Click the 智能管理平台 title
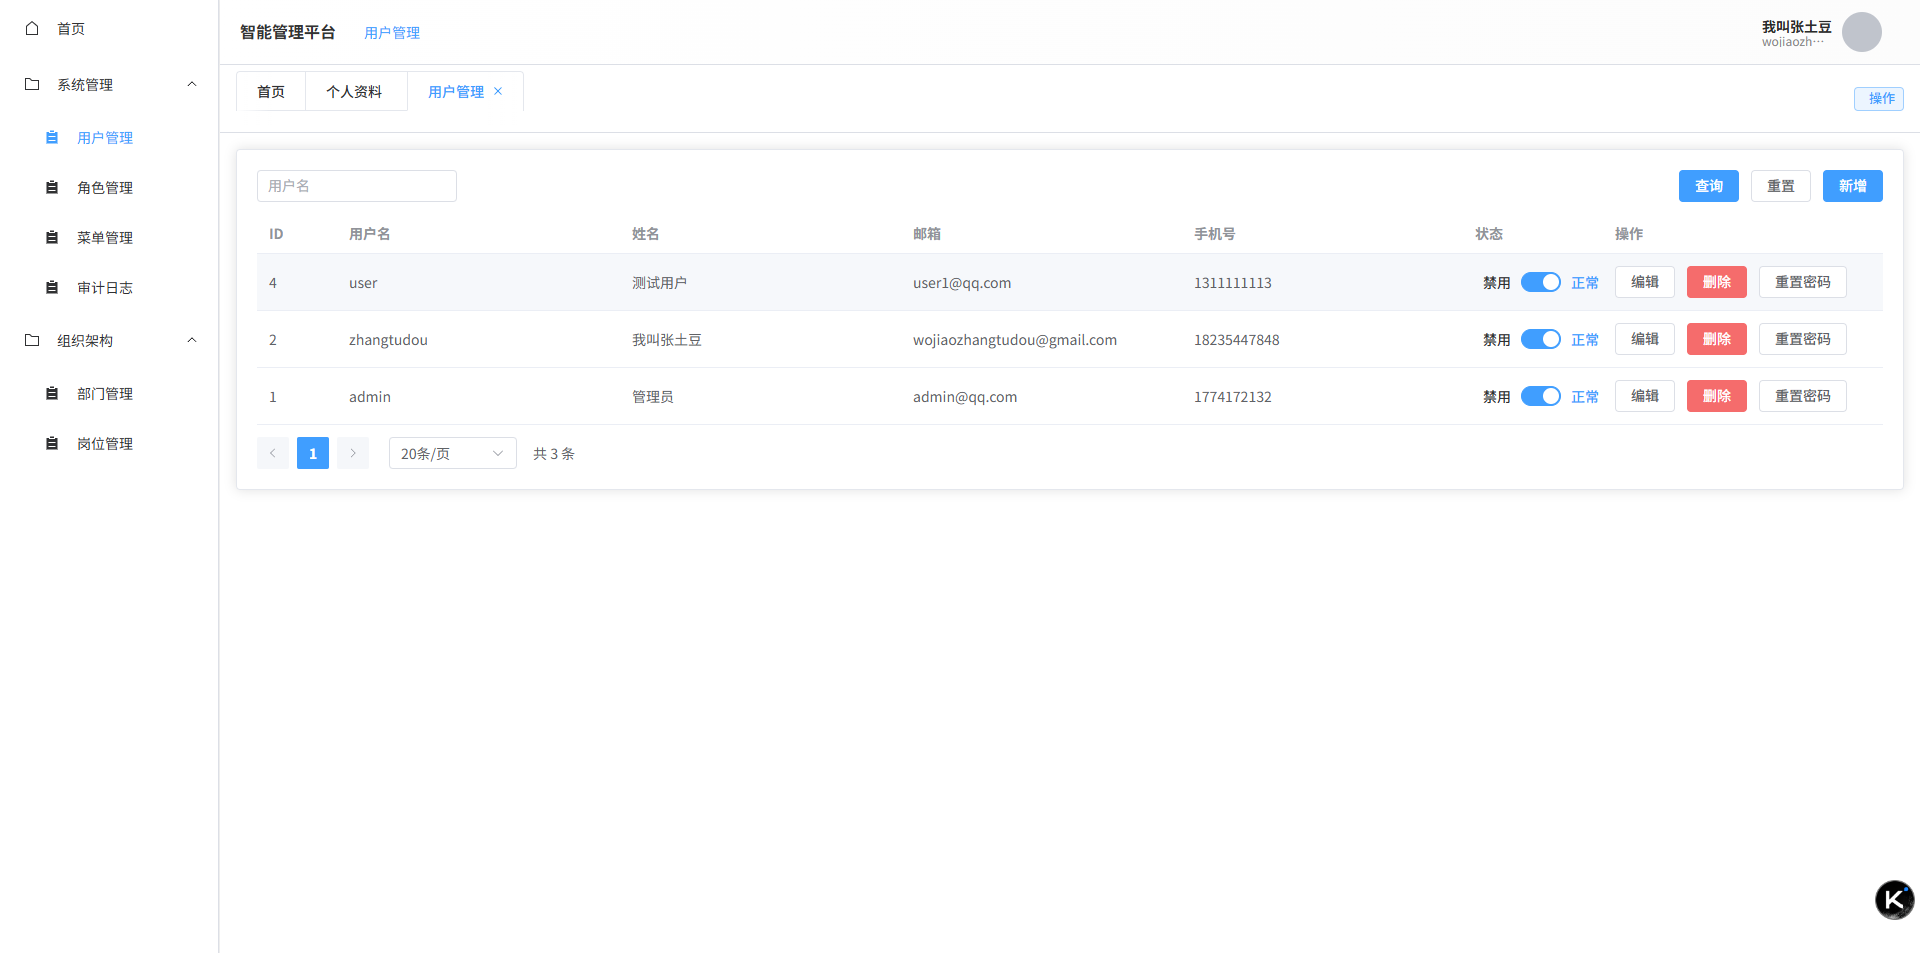 (x=288, y=32)
